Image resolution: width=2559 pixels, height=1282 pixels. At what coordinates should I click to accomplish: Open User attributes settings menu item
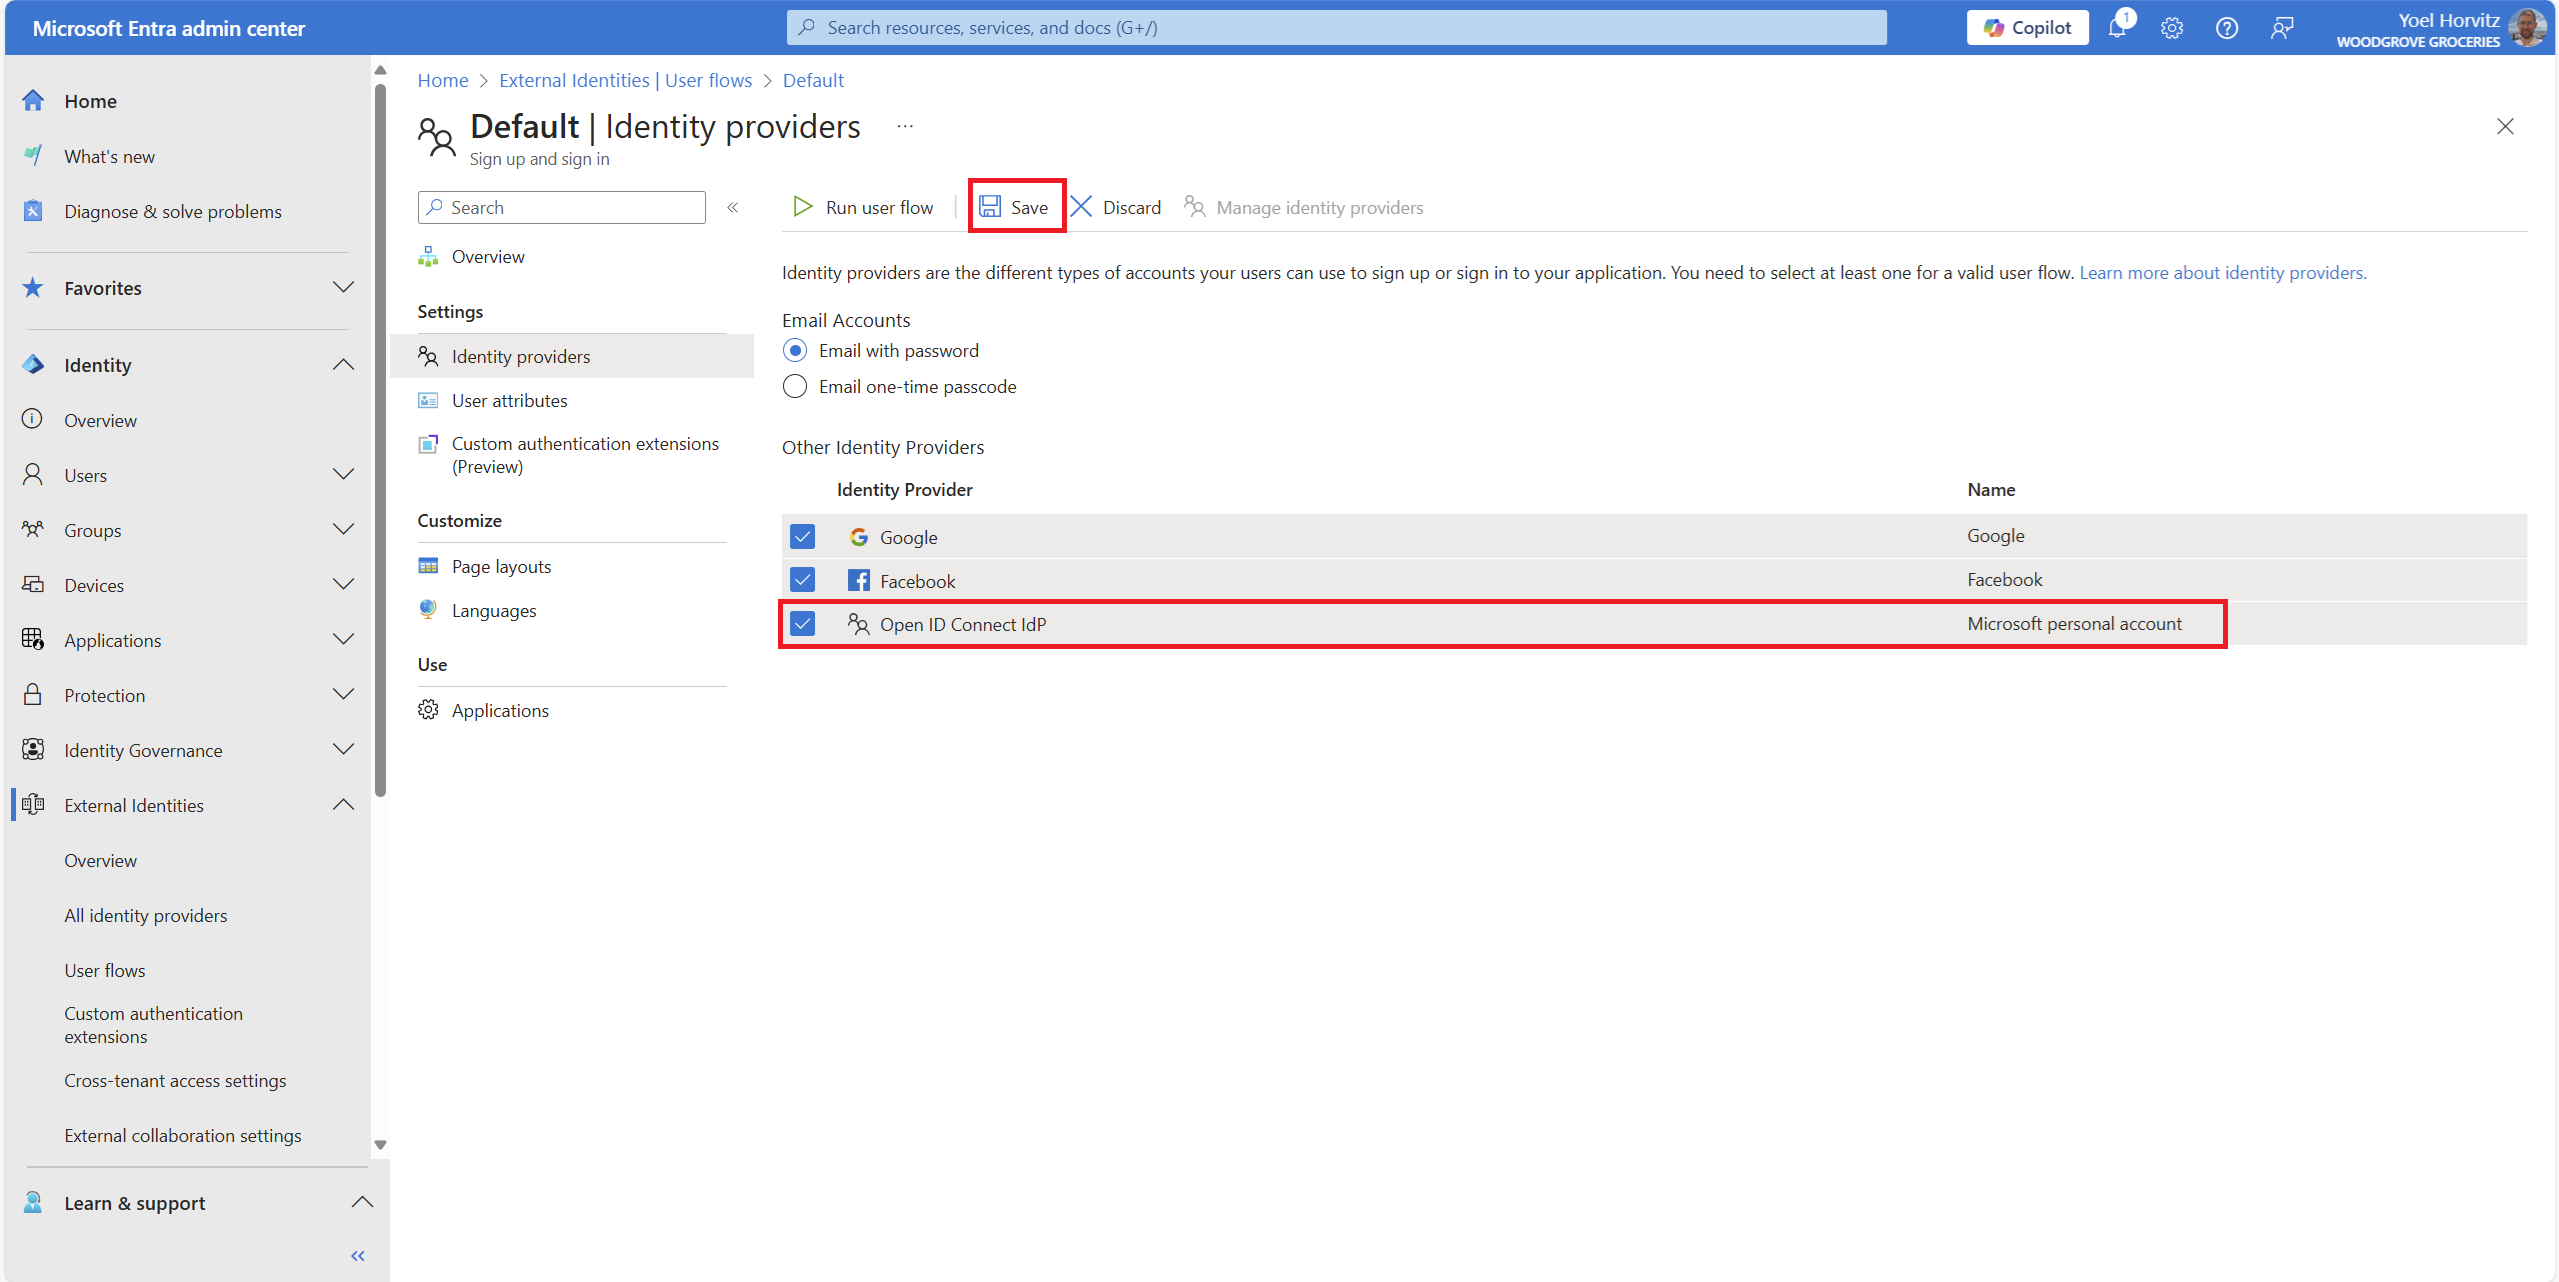(509, 401)
